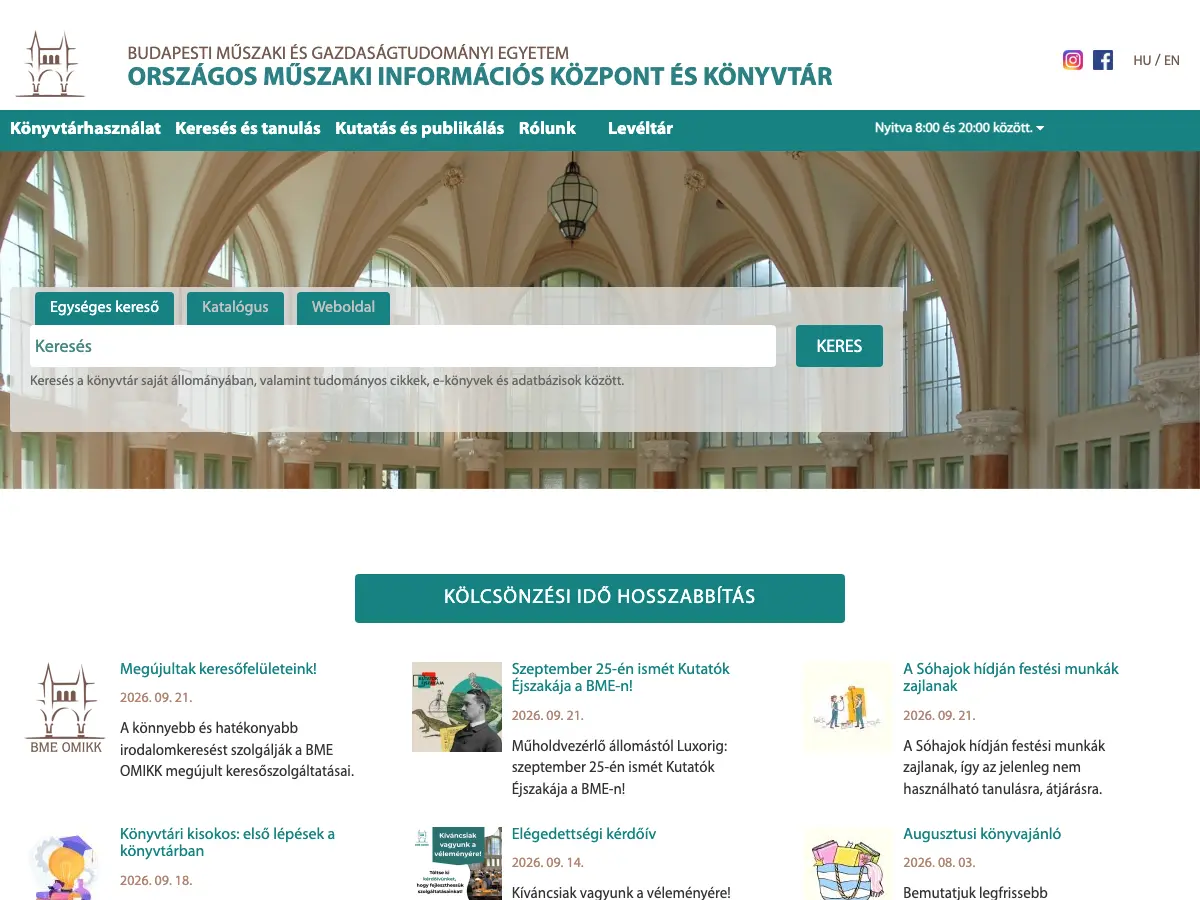Select the Weboldal search tab

(x=343, y=307)
